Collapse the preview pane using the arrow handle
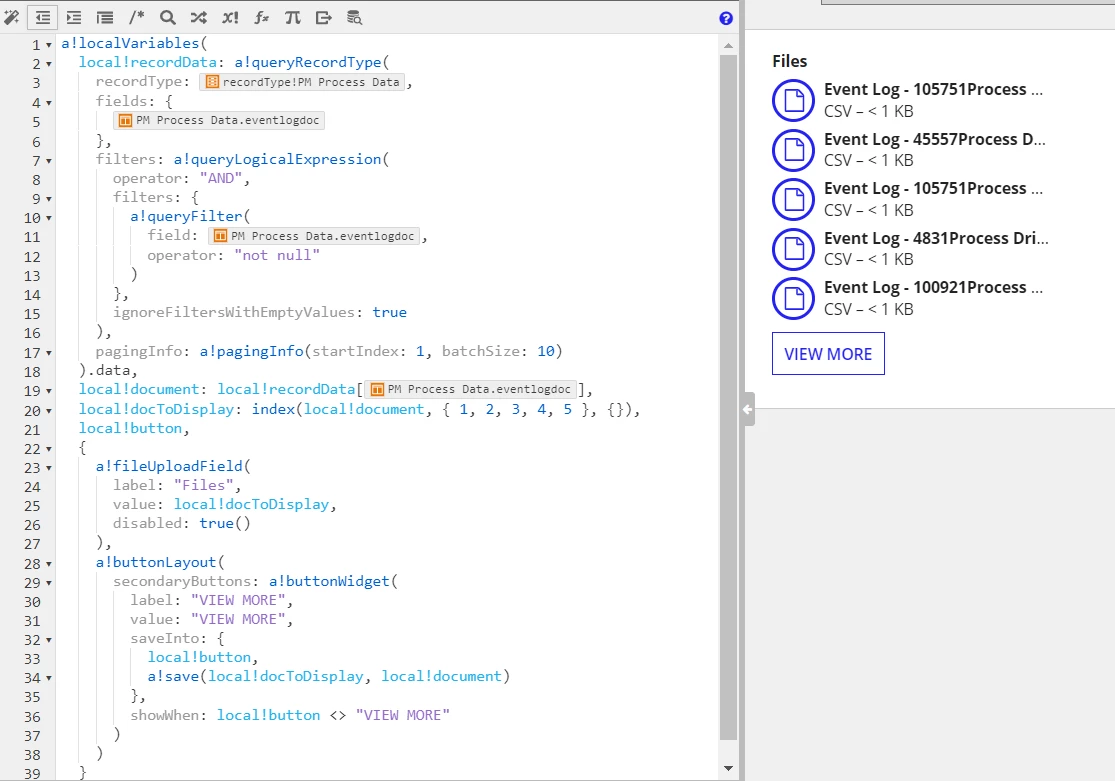Image resolution: width=1115 pixels, height=781 pixels. [747, 409]
